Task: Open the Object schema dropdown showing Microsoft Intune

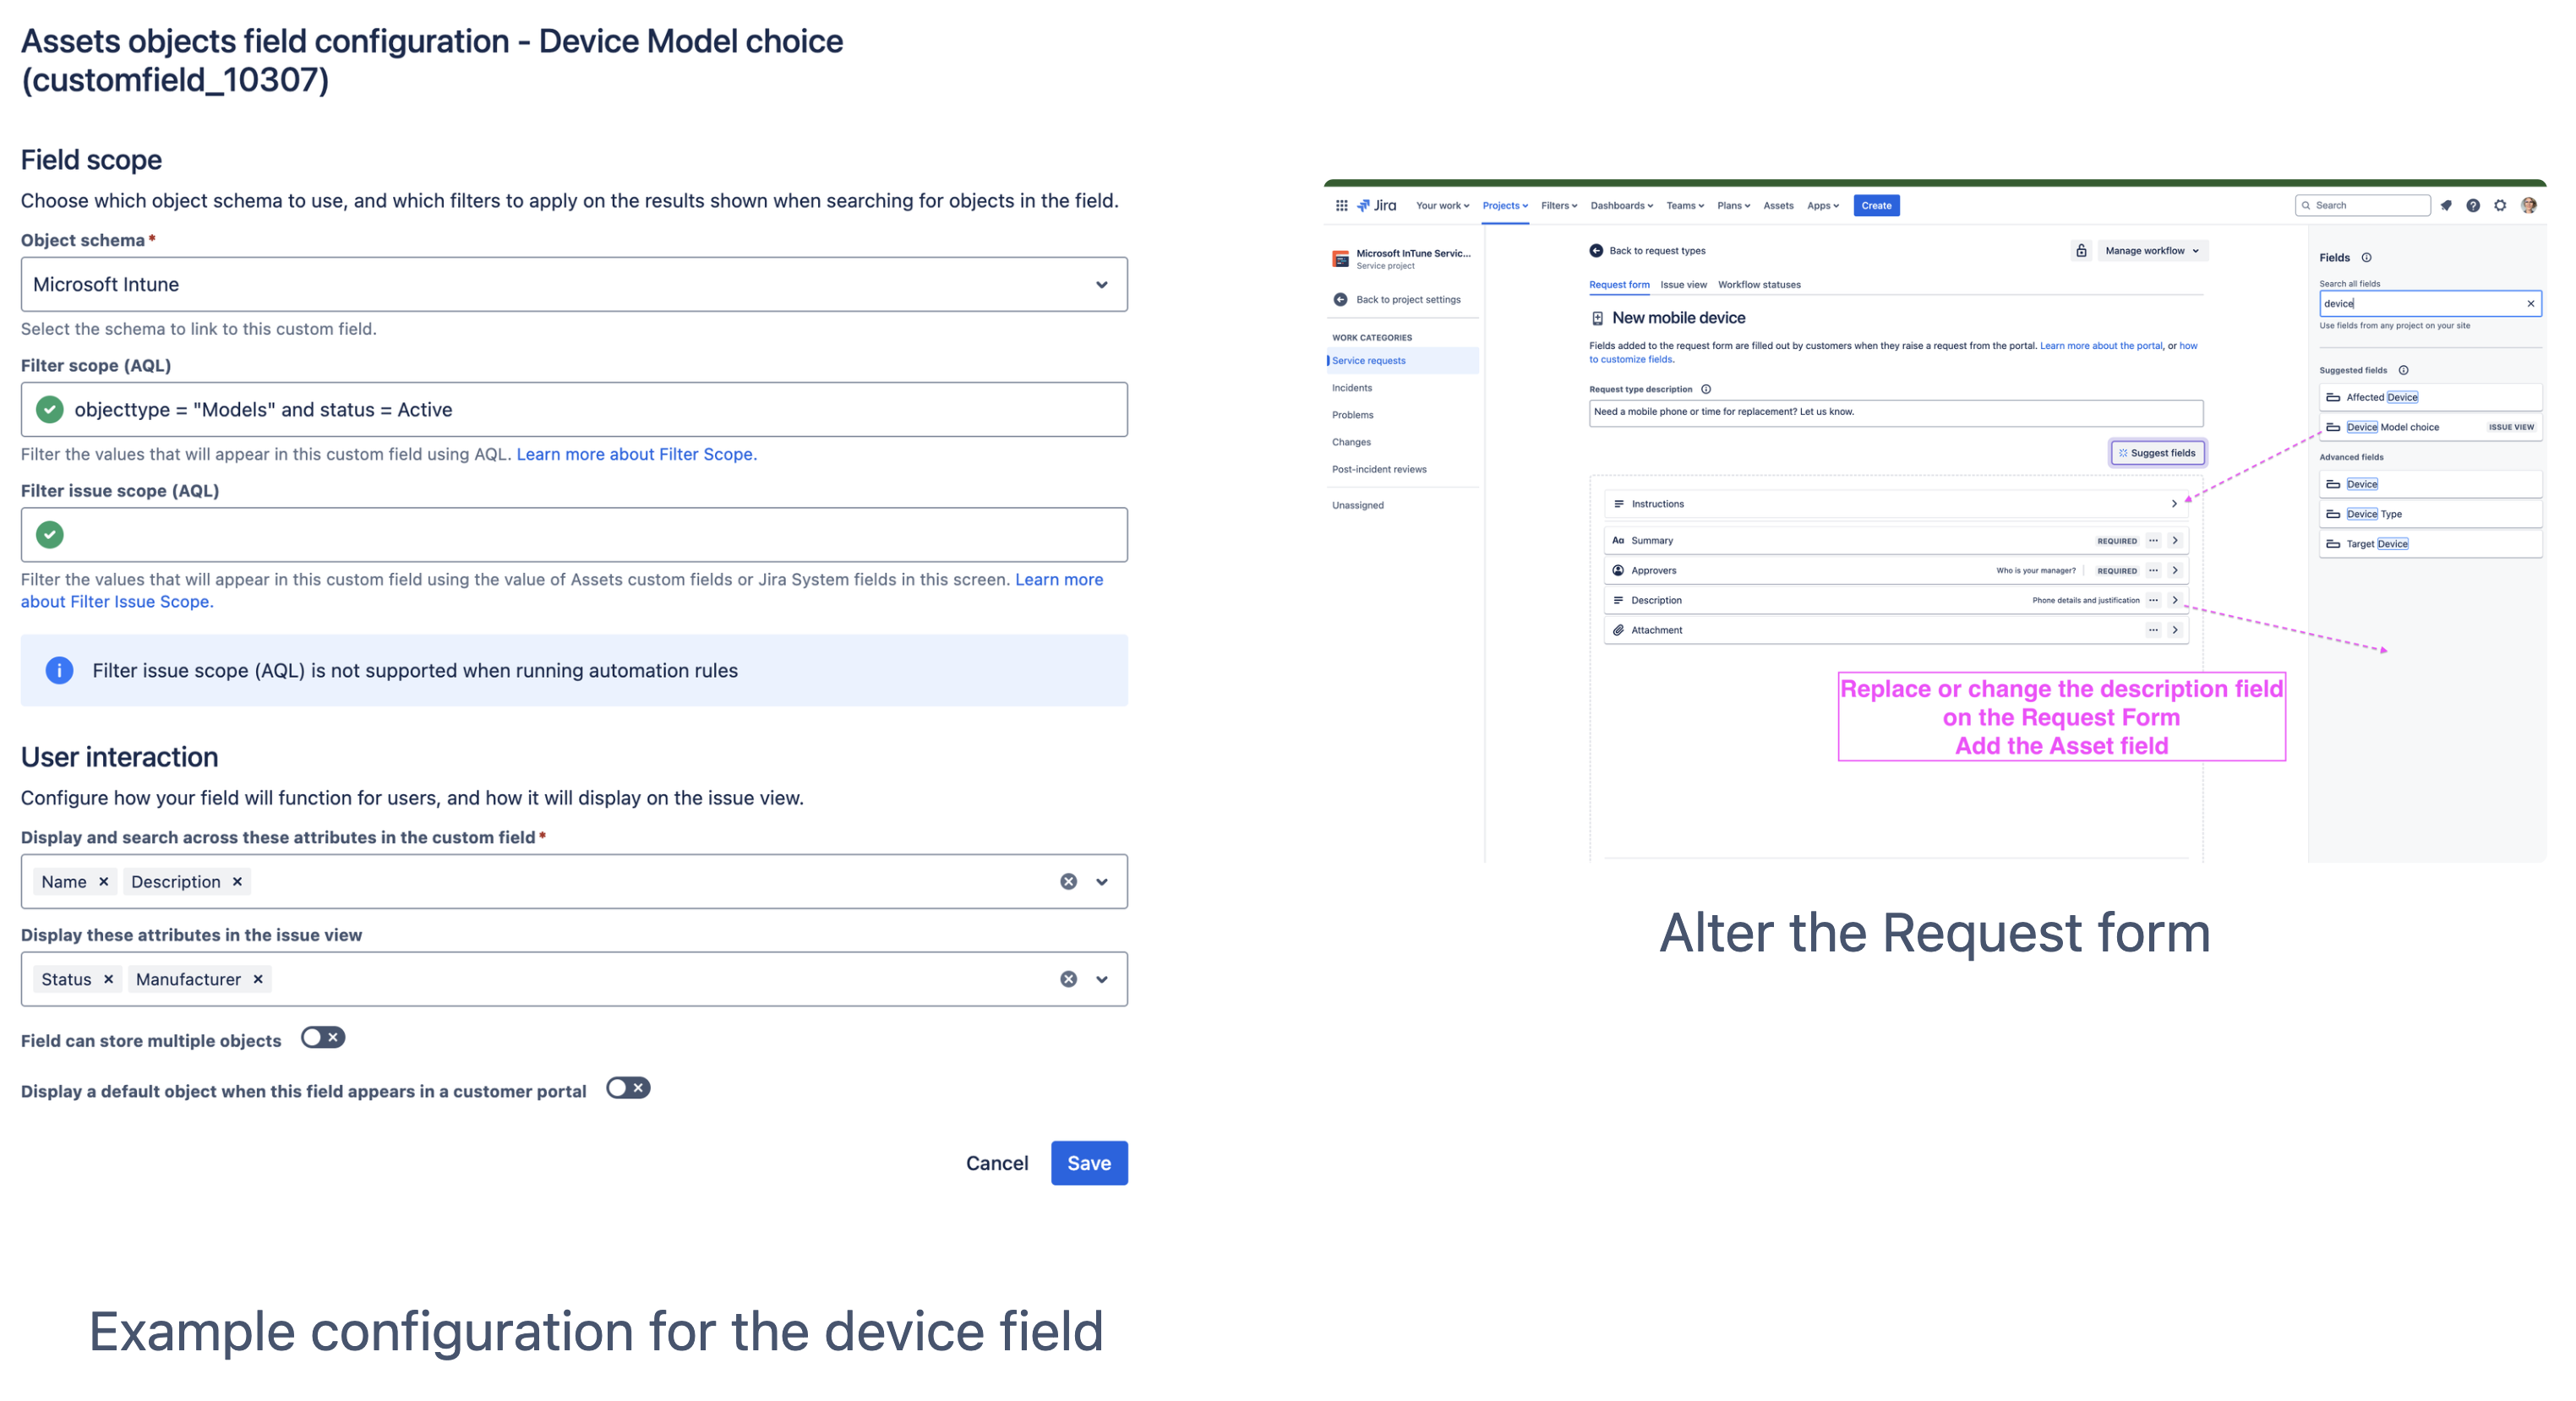Action: [1101, 284]
